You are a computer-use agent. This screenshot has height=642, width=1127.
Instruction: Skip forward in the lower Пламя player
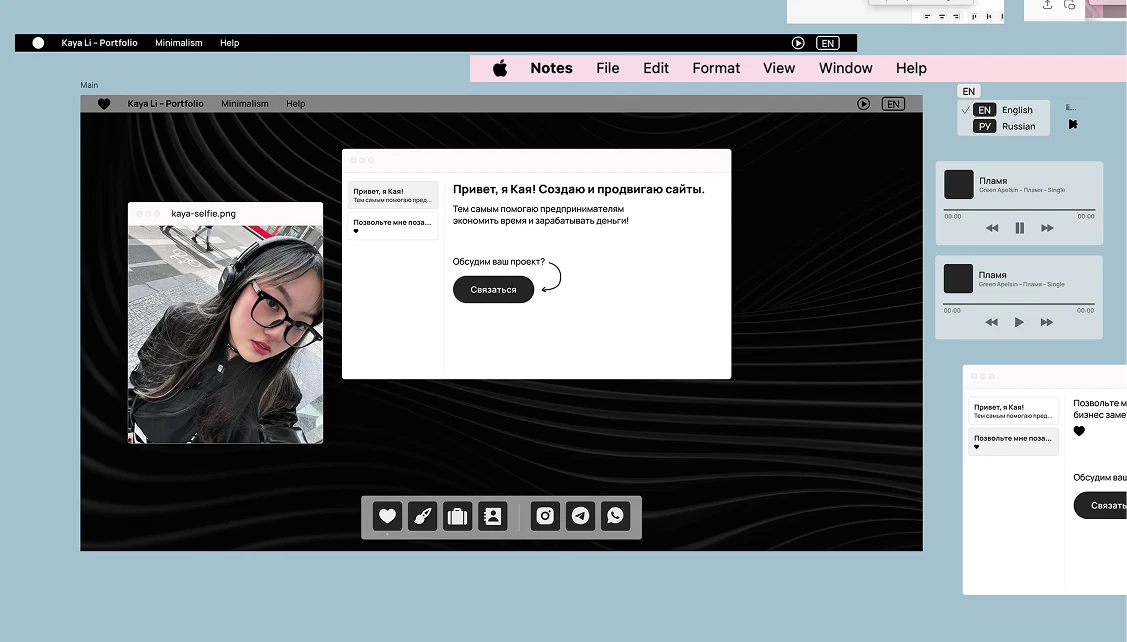click(x=1046, y=322)
